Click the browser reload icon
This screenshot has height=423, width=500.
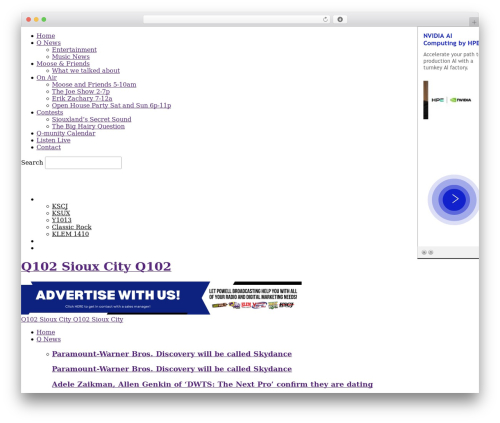point(325,19)
